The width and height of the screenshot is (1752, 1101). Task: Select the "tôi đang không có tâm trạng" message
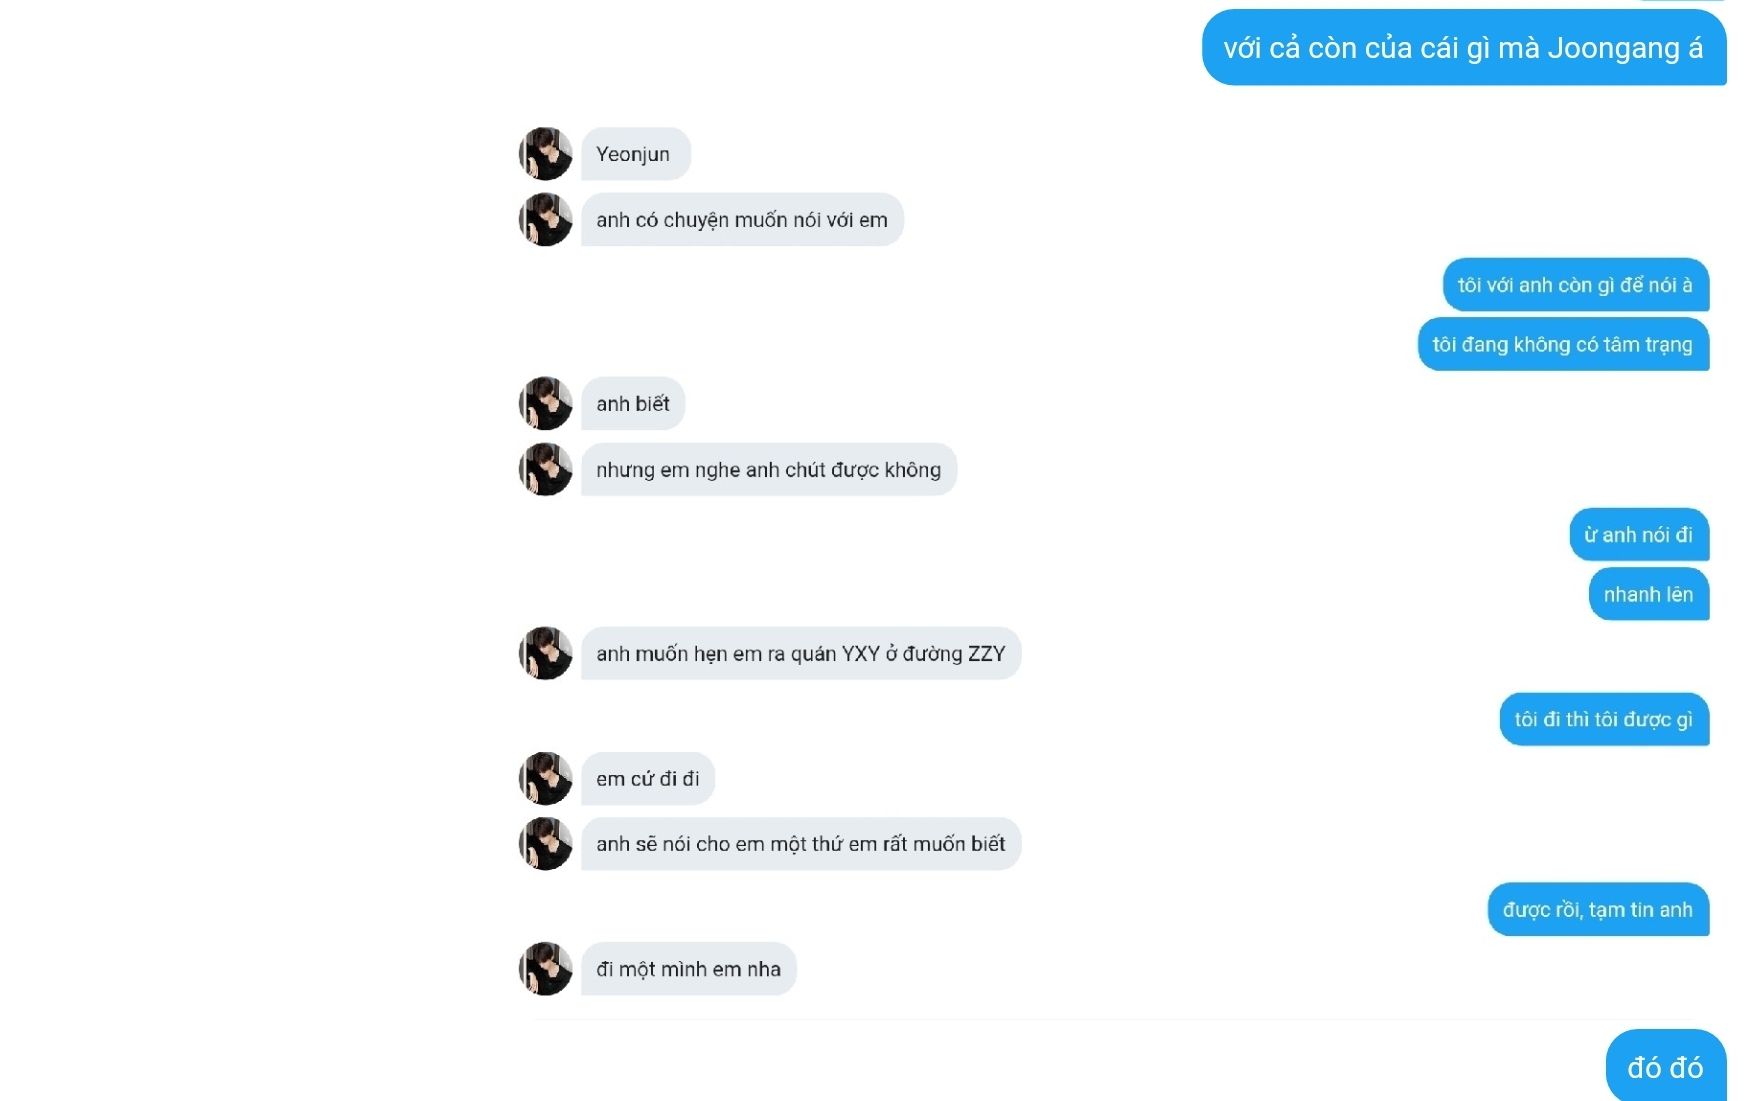(x=1562, y=345)
